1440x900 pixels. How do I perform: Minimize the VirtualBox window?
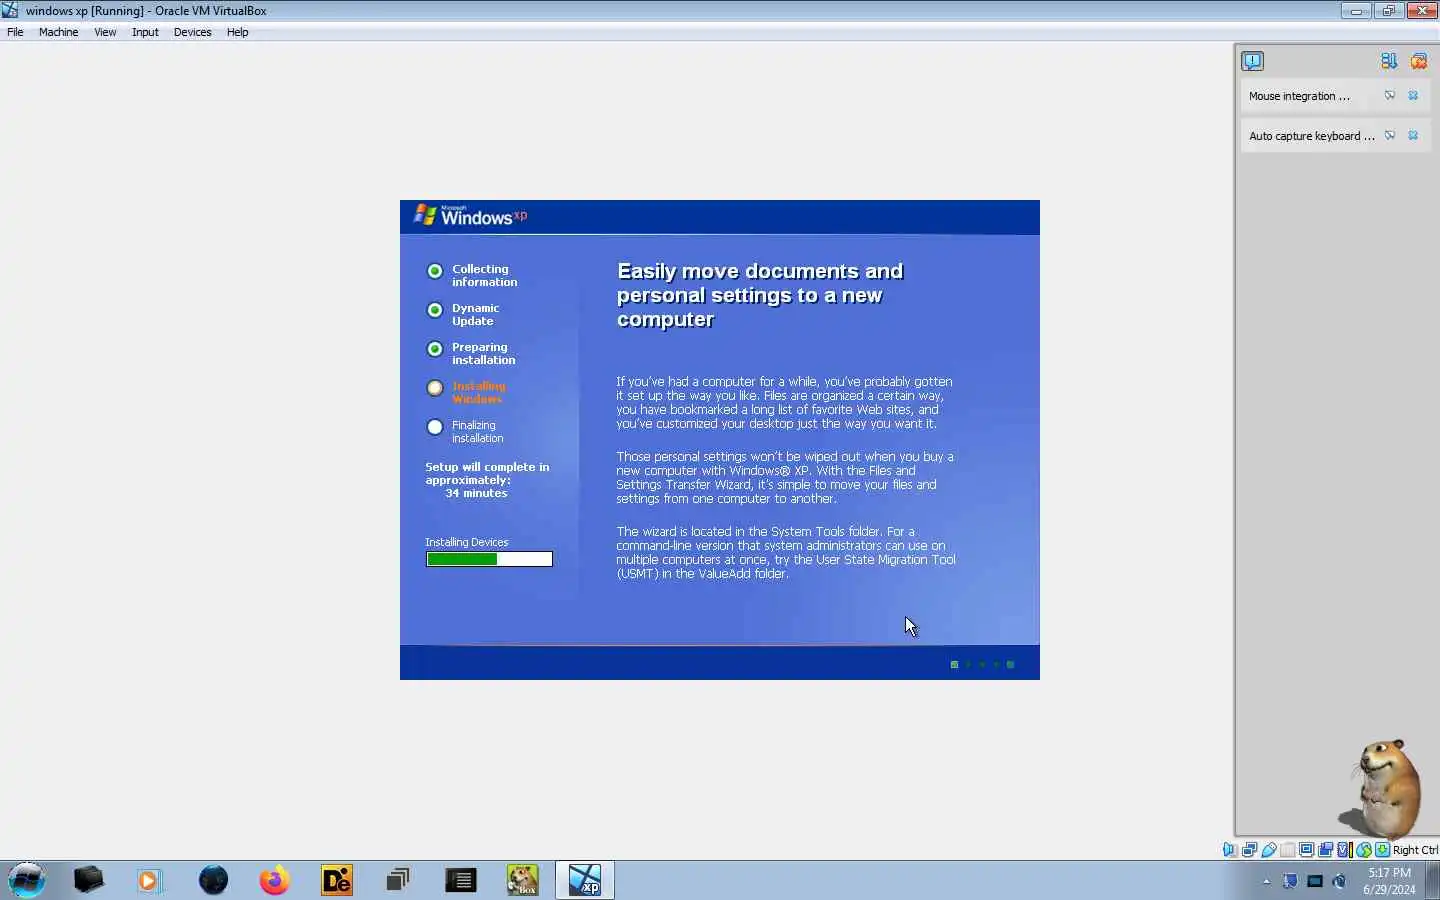pos(1356,11)
